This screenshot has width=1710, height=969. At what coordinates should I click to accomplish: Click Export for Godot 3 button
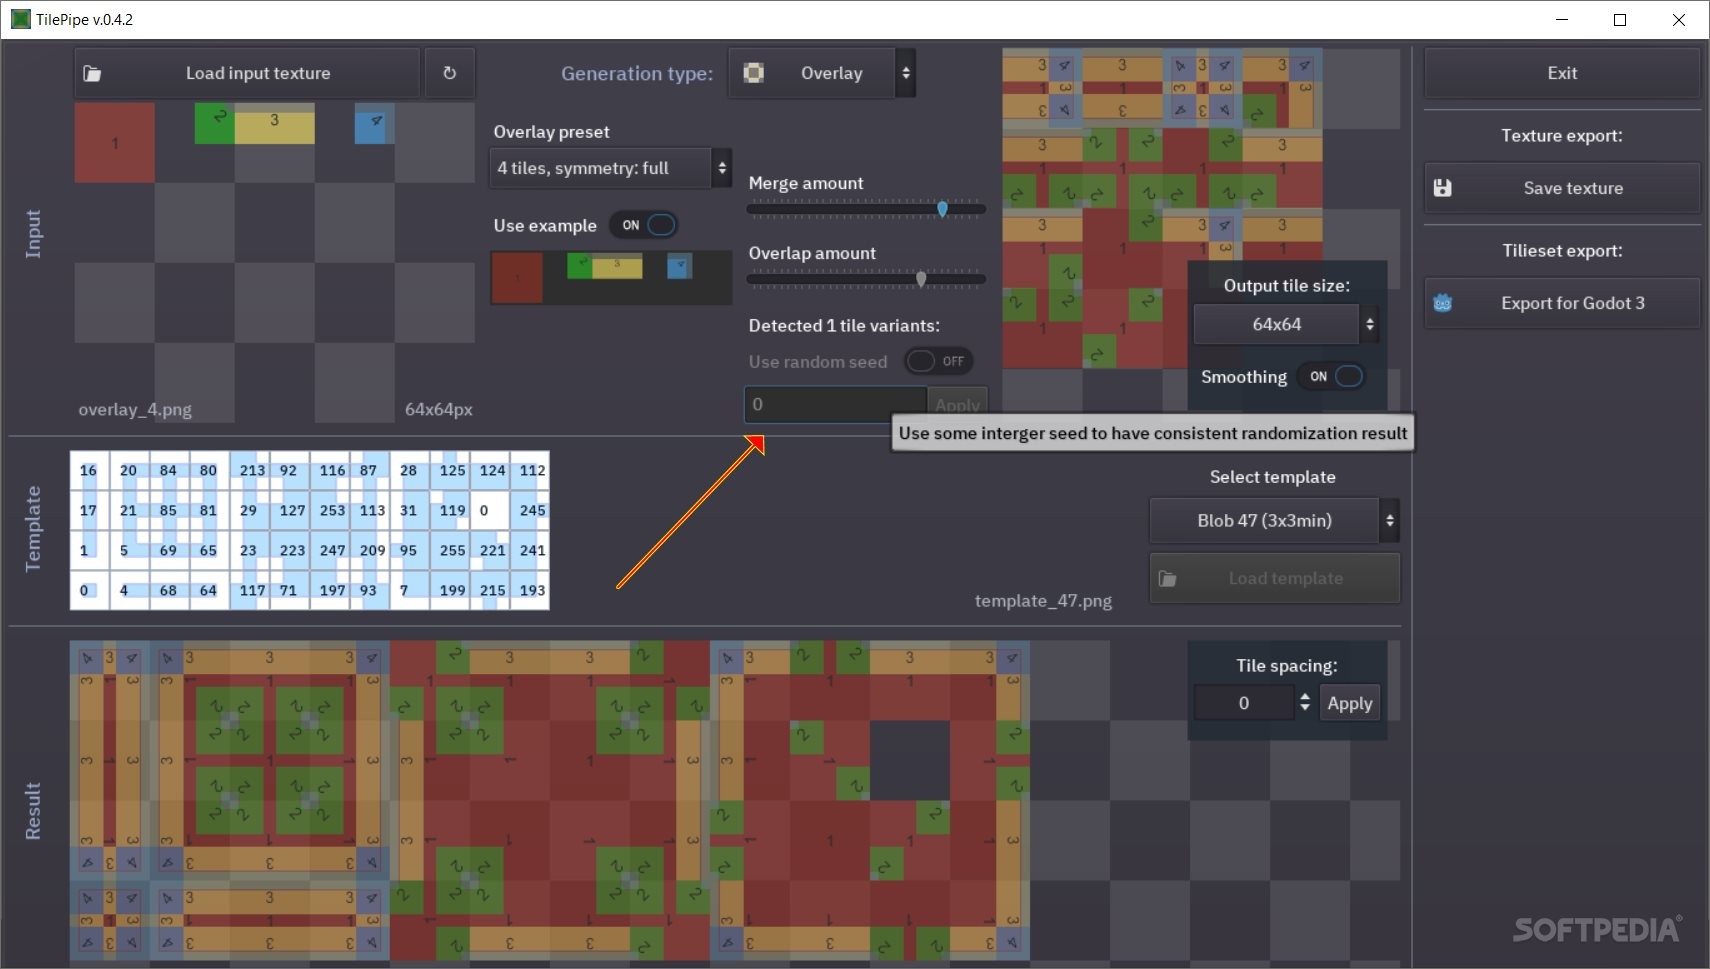(1561, 303)
